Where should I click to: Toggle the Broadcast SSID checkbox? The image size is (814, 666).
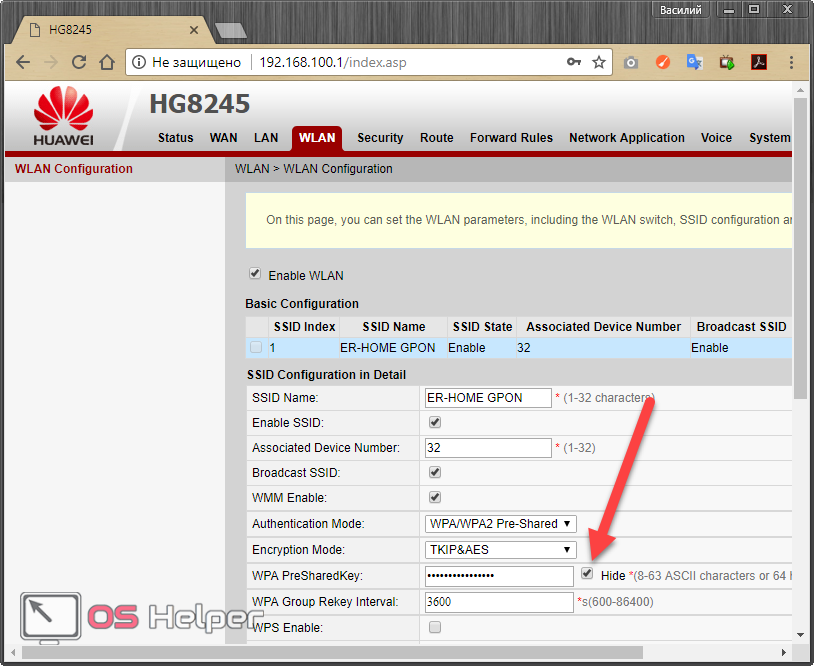tap(434, 472)
